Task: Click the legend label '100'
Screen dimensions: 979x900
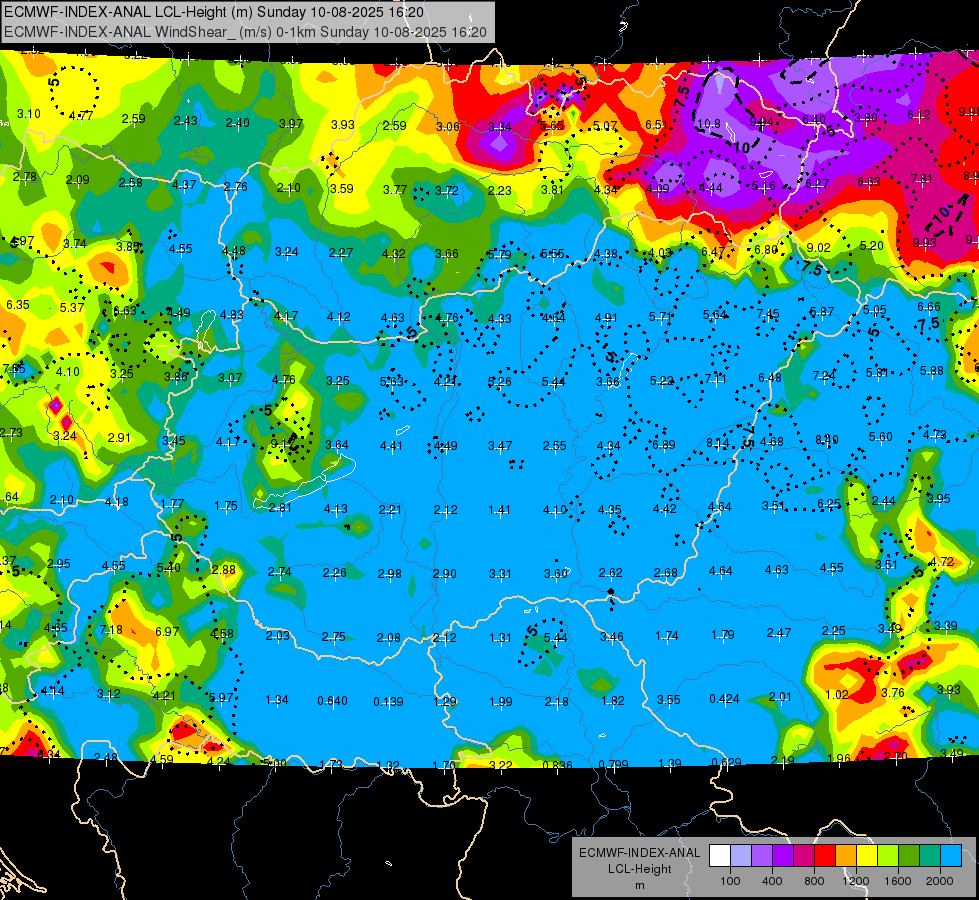Action: click(730, 881)
